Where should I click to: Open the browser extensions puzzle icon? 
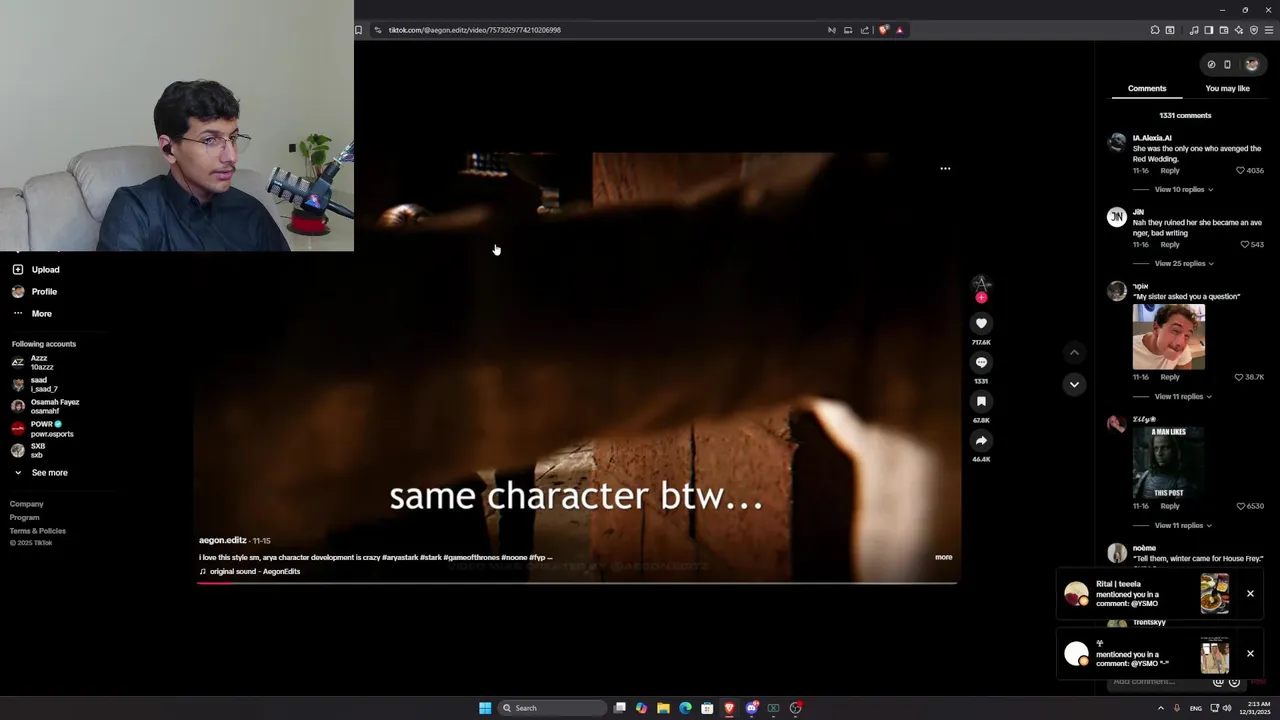pyautogui.click(x=1155, y=30)
